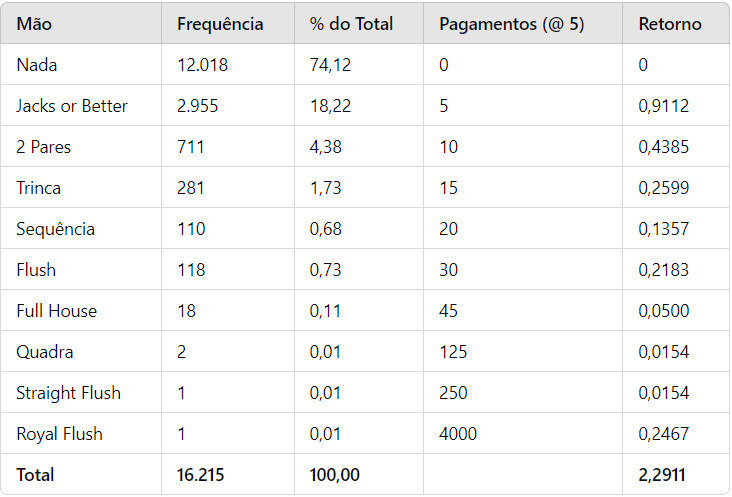732x497 pixels.
Task: Select the Trinca hand cell
Action: [38, 188]
